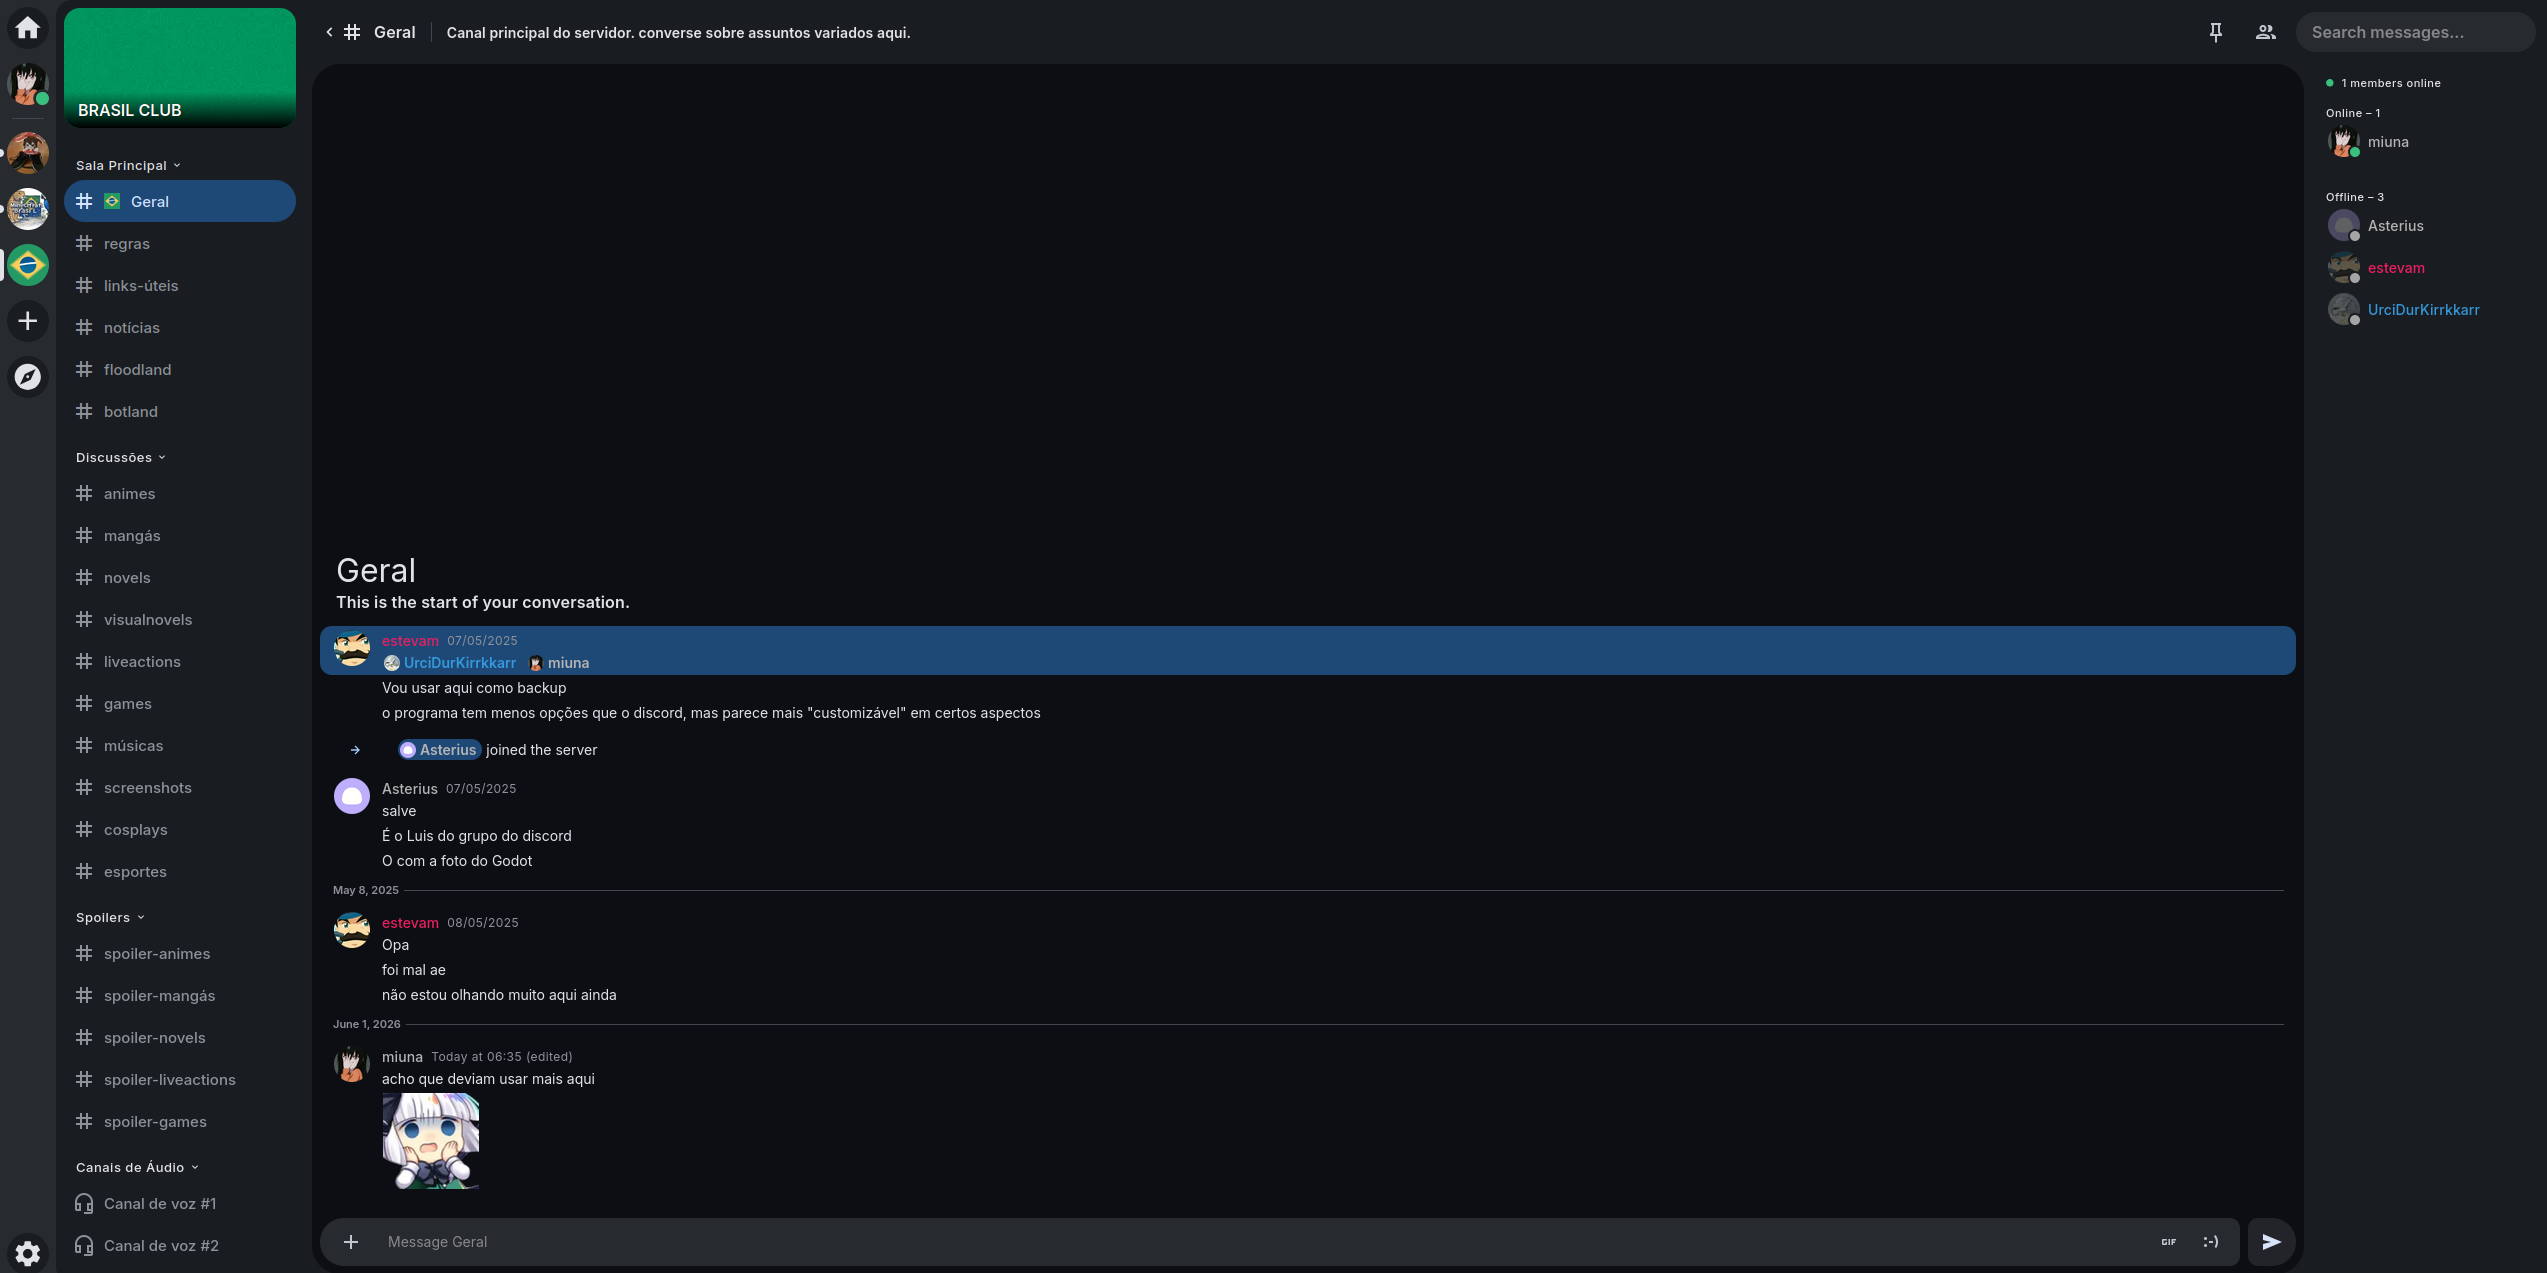Click miuna avatar on today's message
The width and height of the screenshot is (2547, 1273).
352,1064
